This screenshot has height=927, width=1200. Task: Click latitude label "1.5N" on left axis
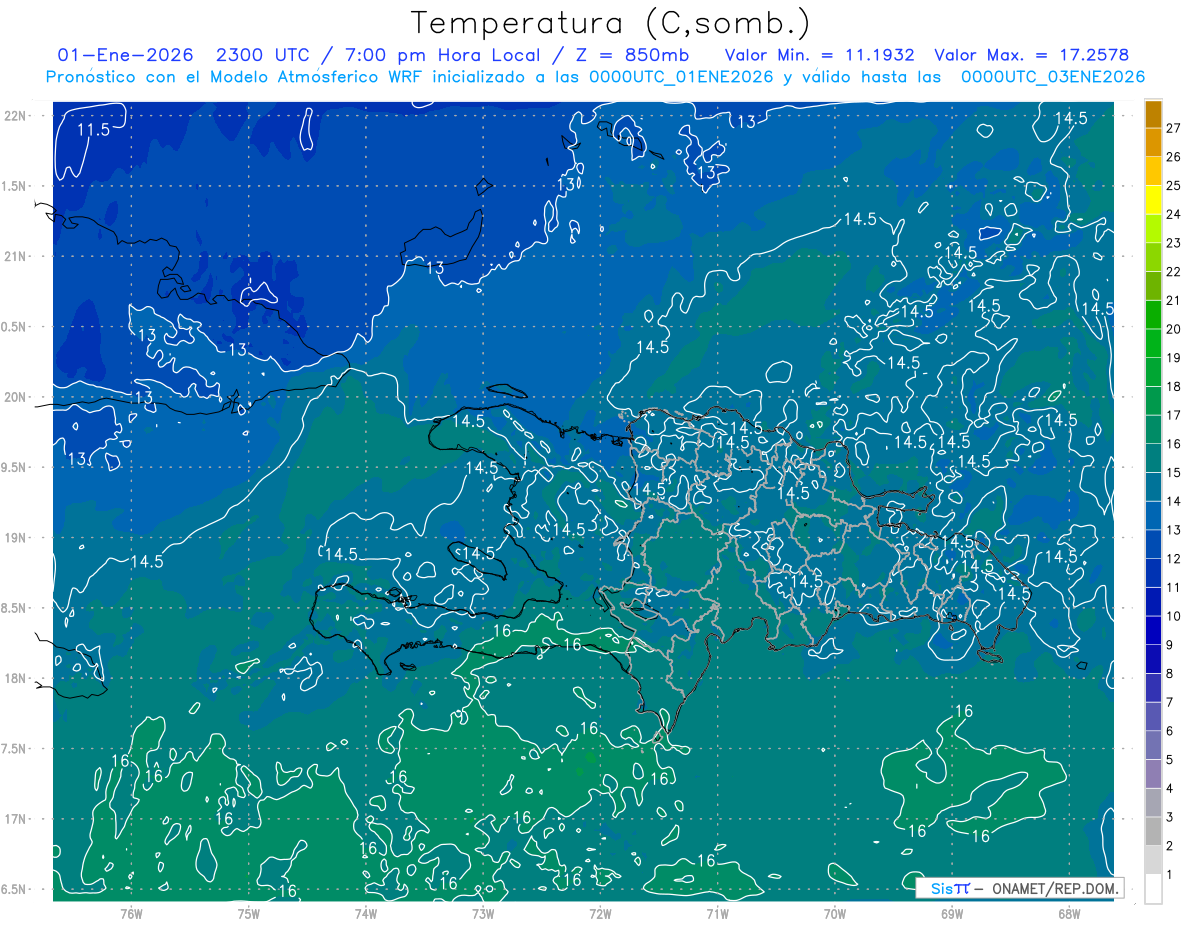15,186
